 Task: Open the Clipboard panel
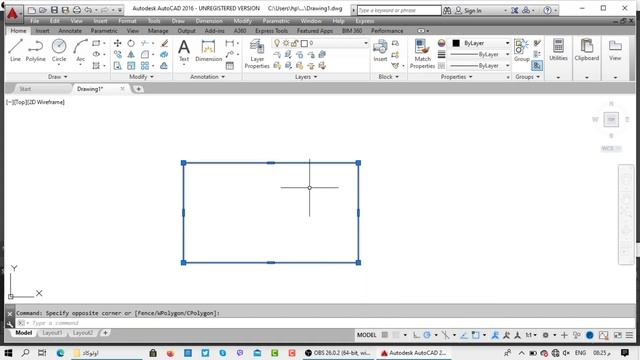pyautogui.click(x=587, y=50)
